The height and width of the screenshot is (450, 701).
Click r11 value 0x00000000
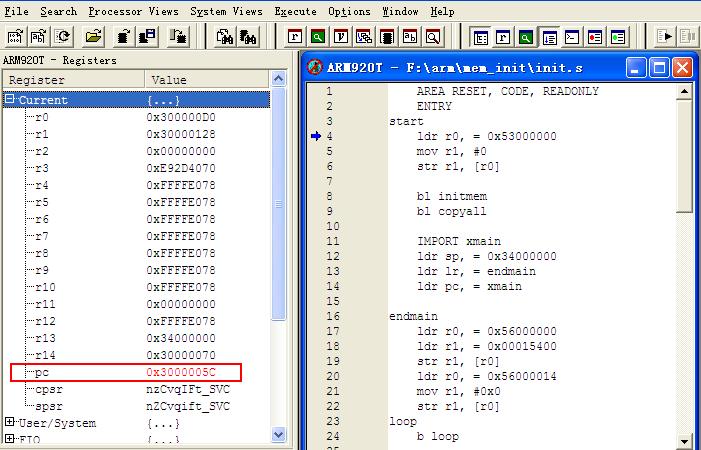181,304
